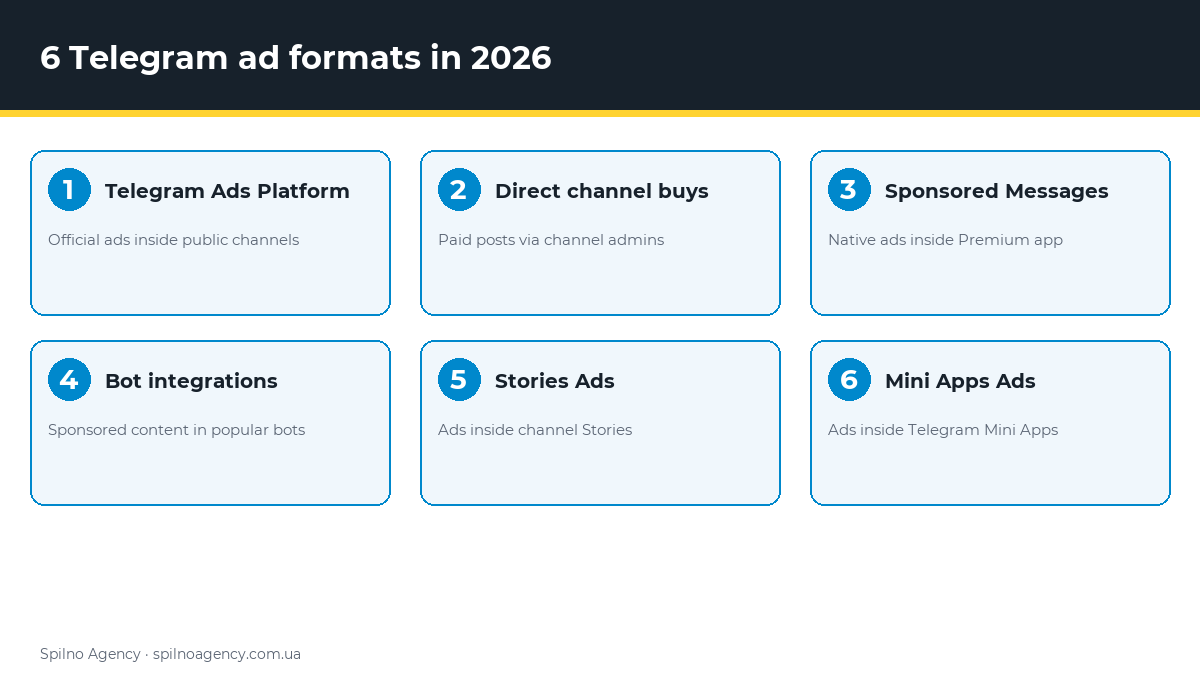
Task: Click the number 1 circle badge
Action: pyautogui.click(x=69, y=189)
